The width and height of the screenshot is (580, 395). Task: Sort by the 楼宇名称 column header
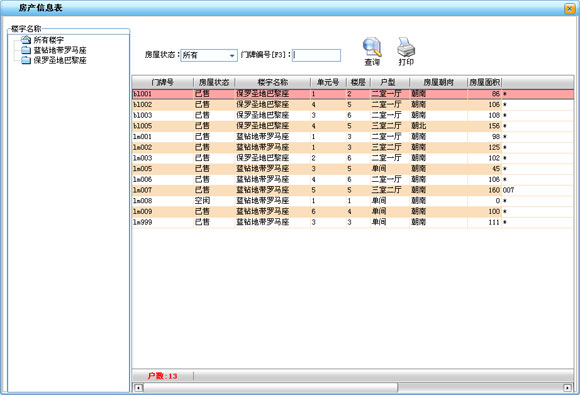pos(273,82)
